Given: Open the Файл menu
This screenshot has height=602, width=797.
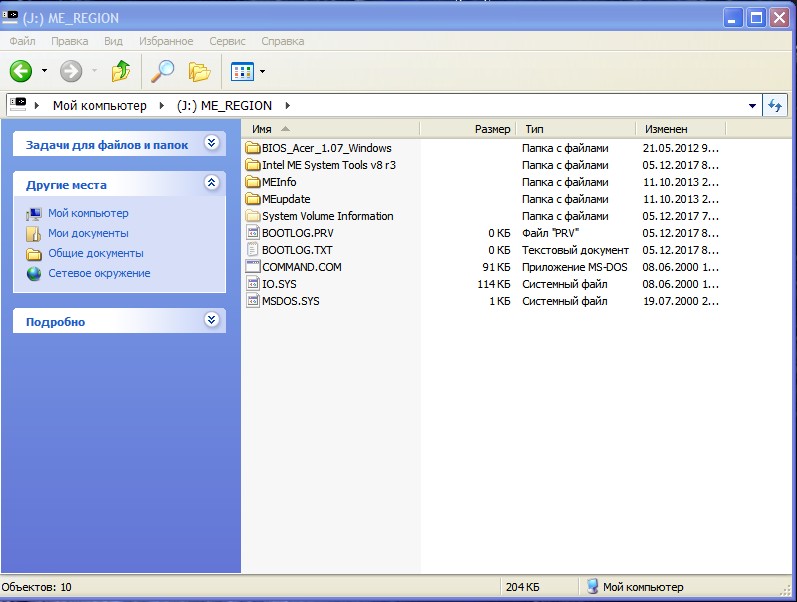Looking at the screenshot, I should click(x=22, y=41).
